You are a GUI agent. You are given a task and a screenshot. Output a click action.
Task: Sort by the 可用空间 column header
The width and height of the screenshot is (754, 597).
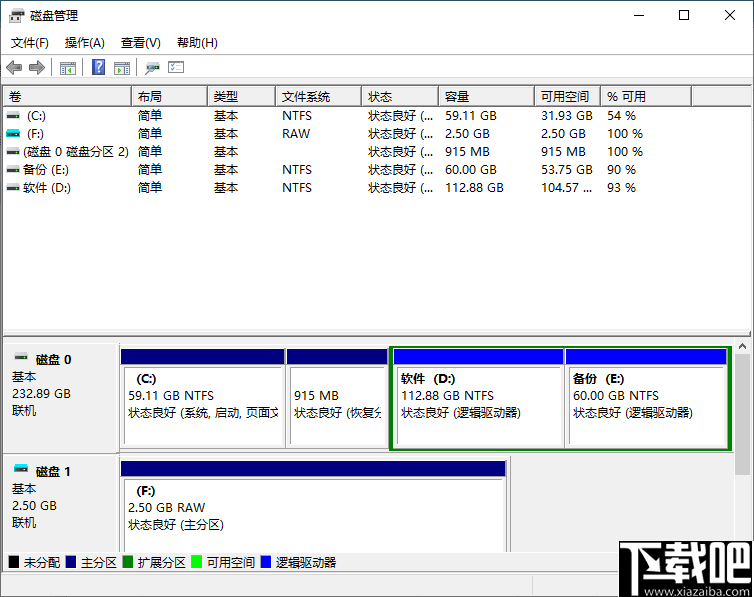[x=567, y=97]
